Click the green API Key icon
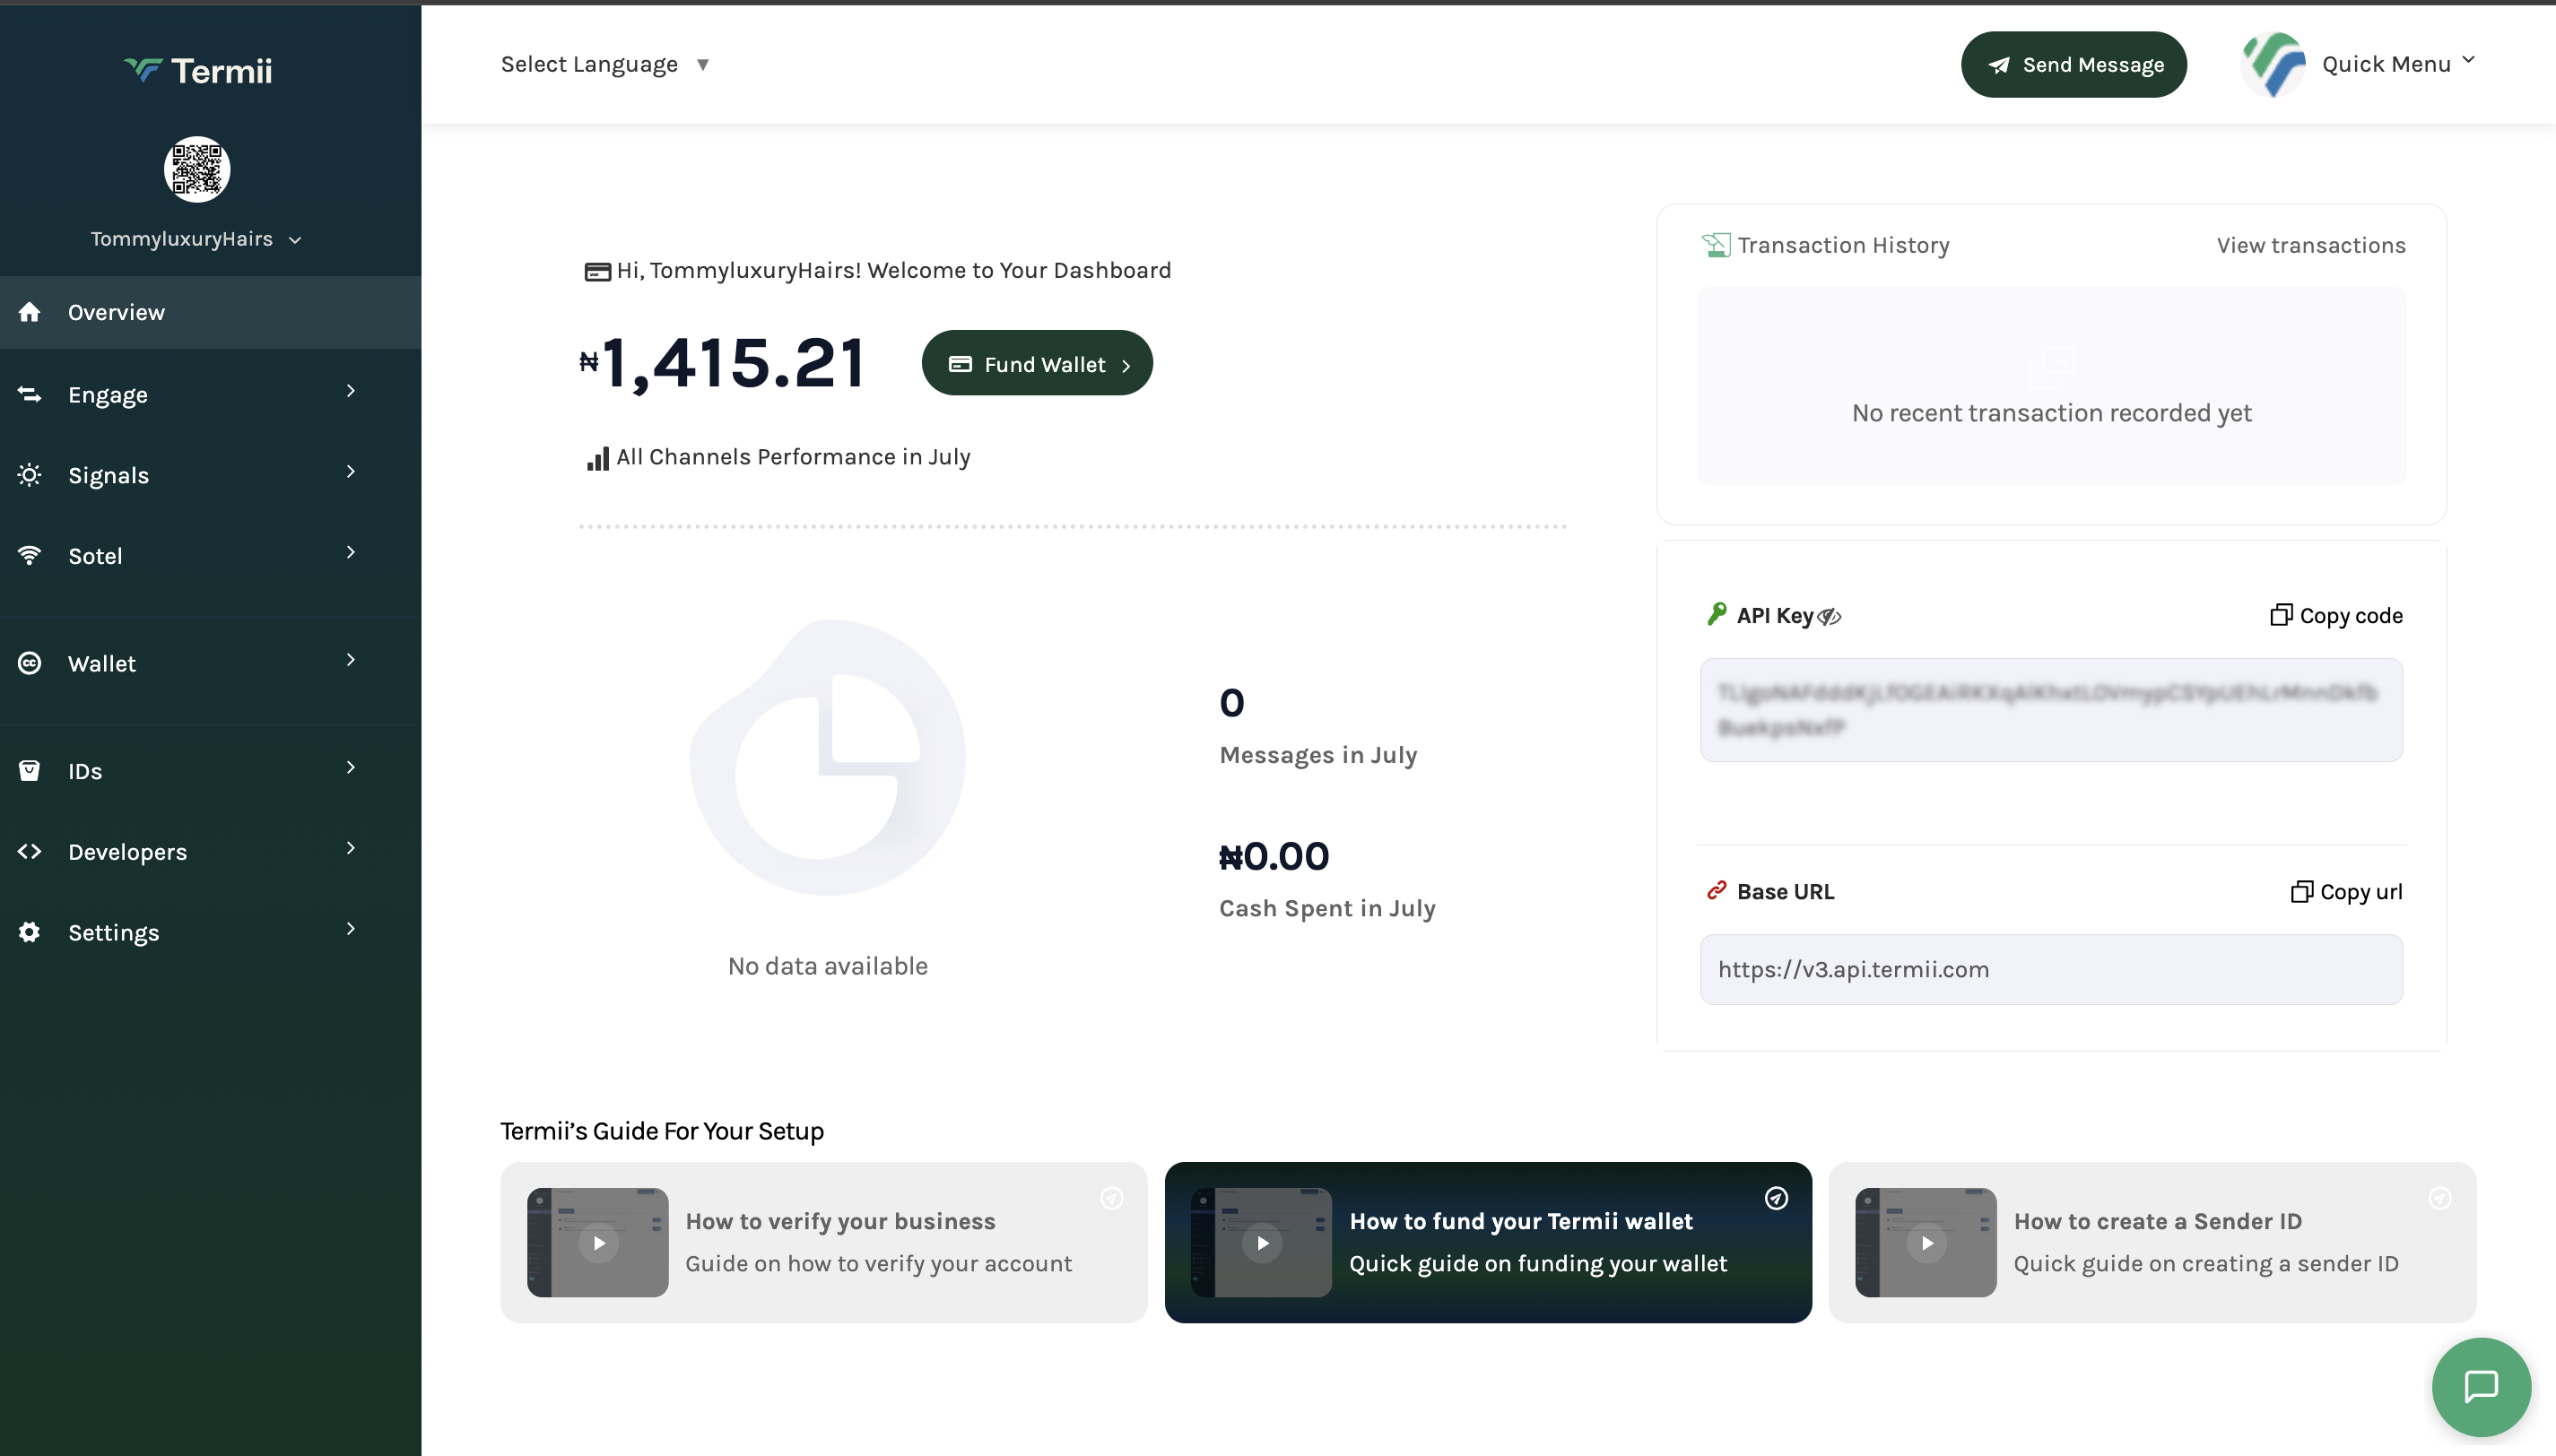This screenshot has height=1456, width=2556. click(x=1716, y=614)
